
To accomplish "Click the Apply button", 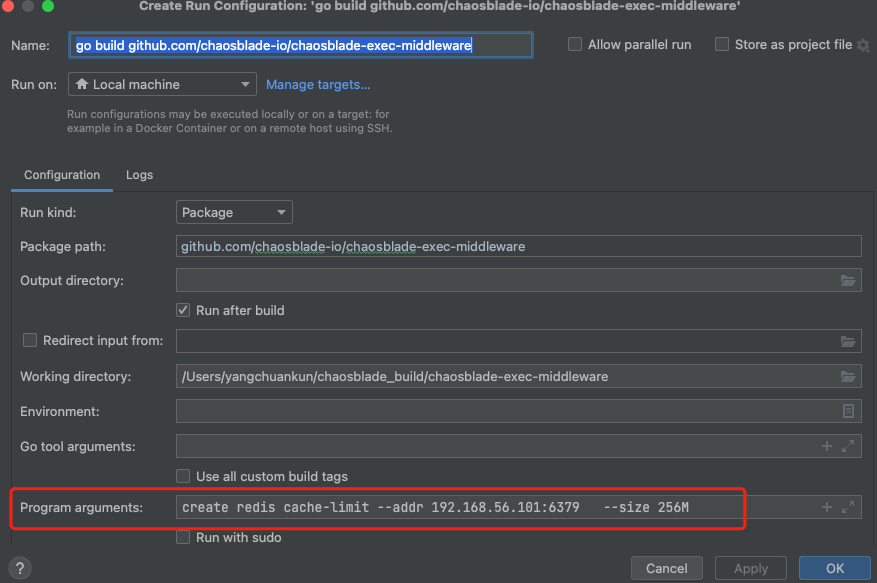I will [x=751, y=568].
